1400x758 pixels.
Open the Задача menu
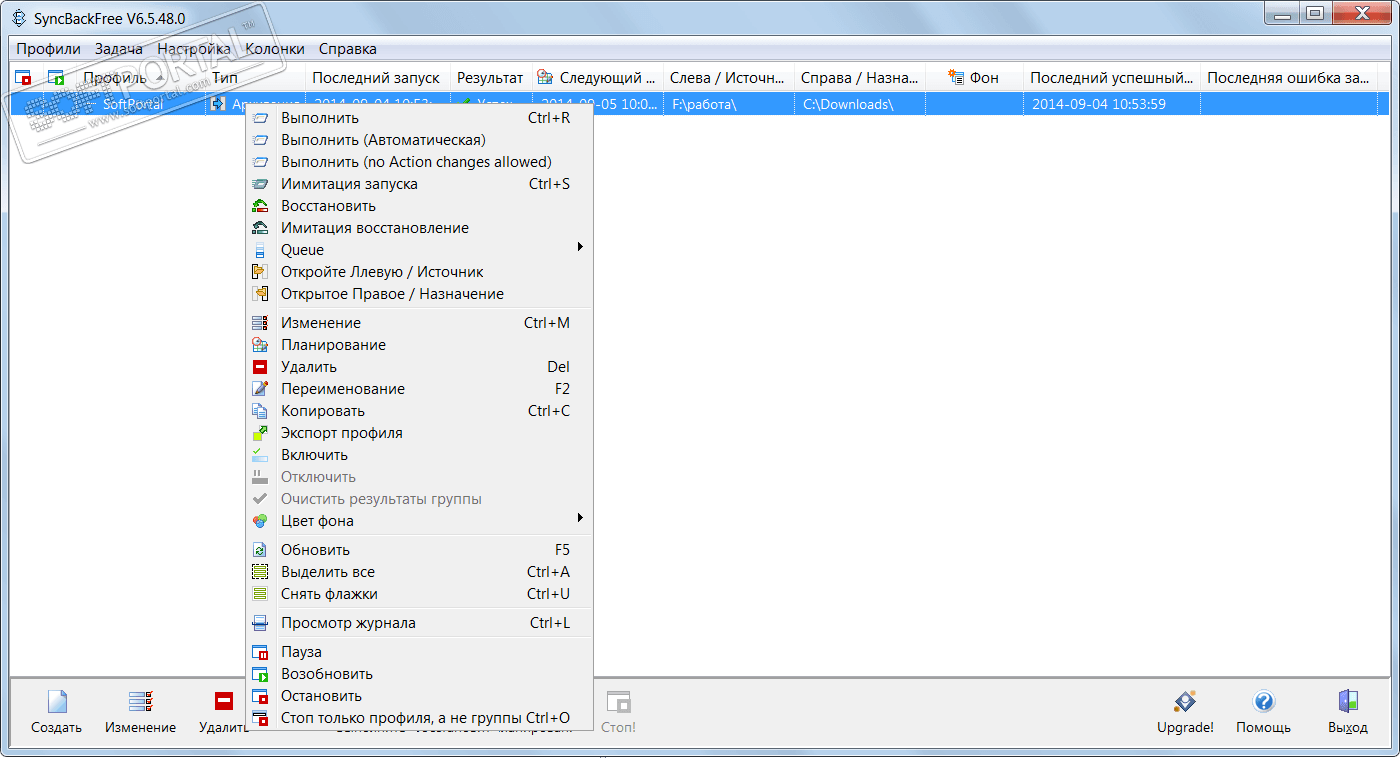(x=119, y=49)
